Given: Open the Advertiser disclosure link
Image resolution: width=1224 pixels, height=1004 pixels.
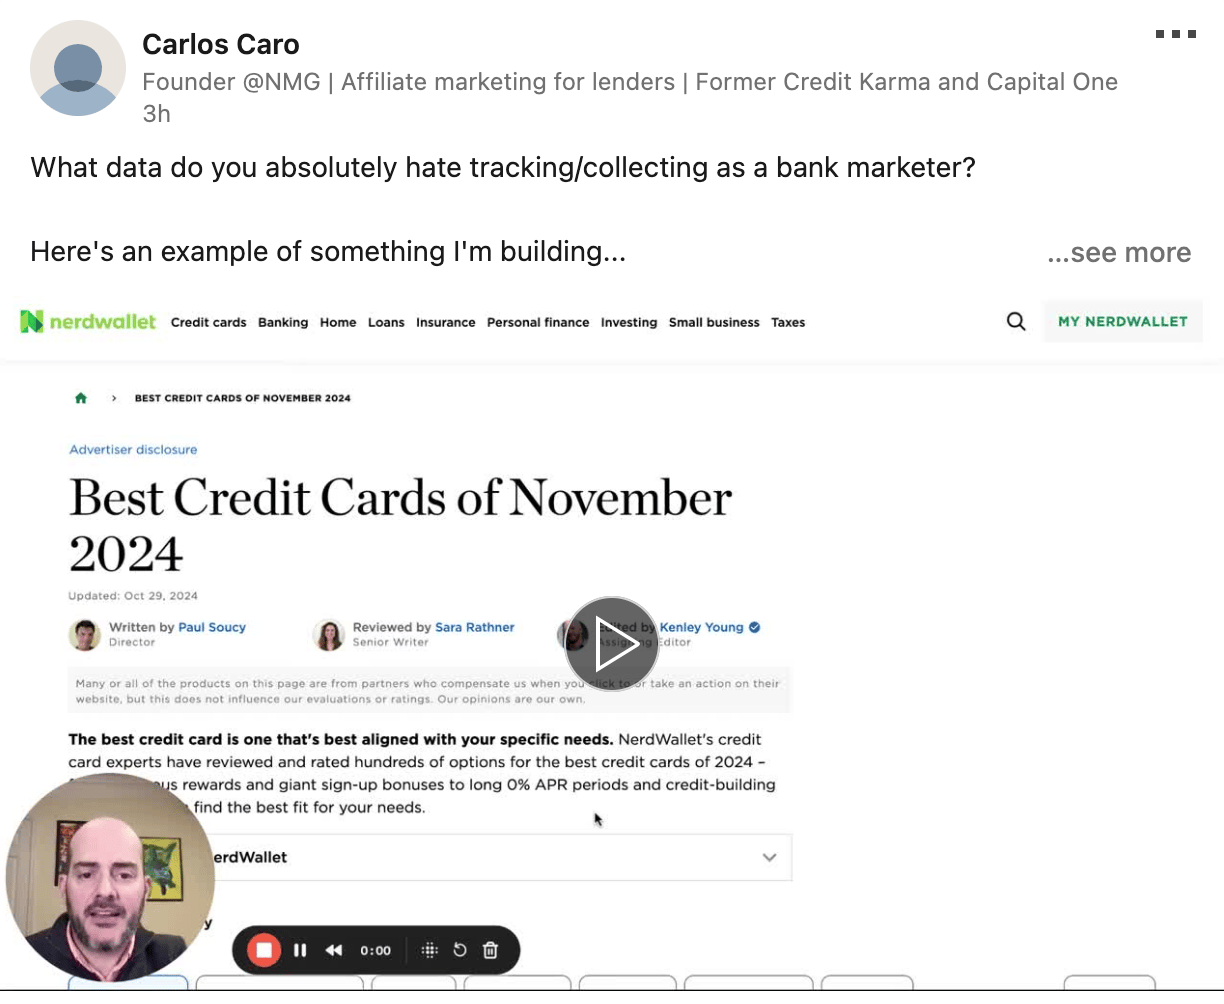Looking at the screenshot, I should pyautogui.click(x=133, y=450).
